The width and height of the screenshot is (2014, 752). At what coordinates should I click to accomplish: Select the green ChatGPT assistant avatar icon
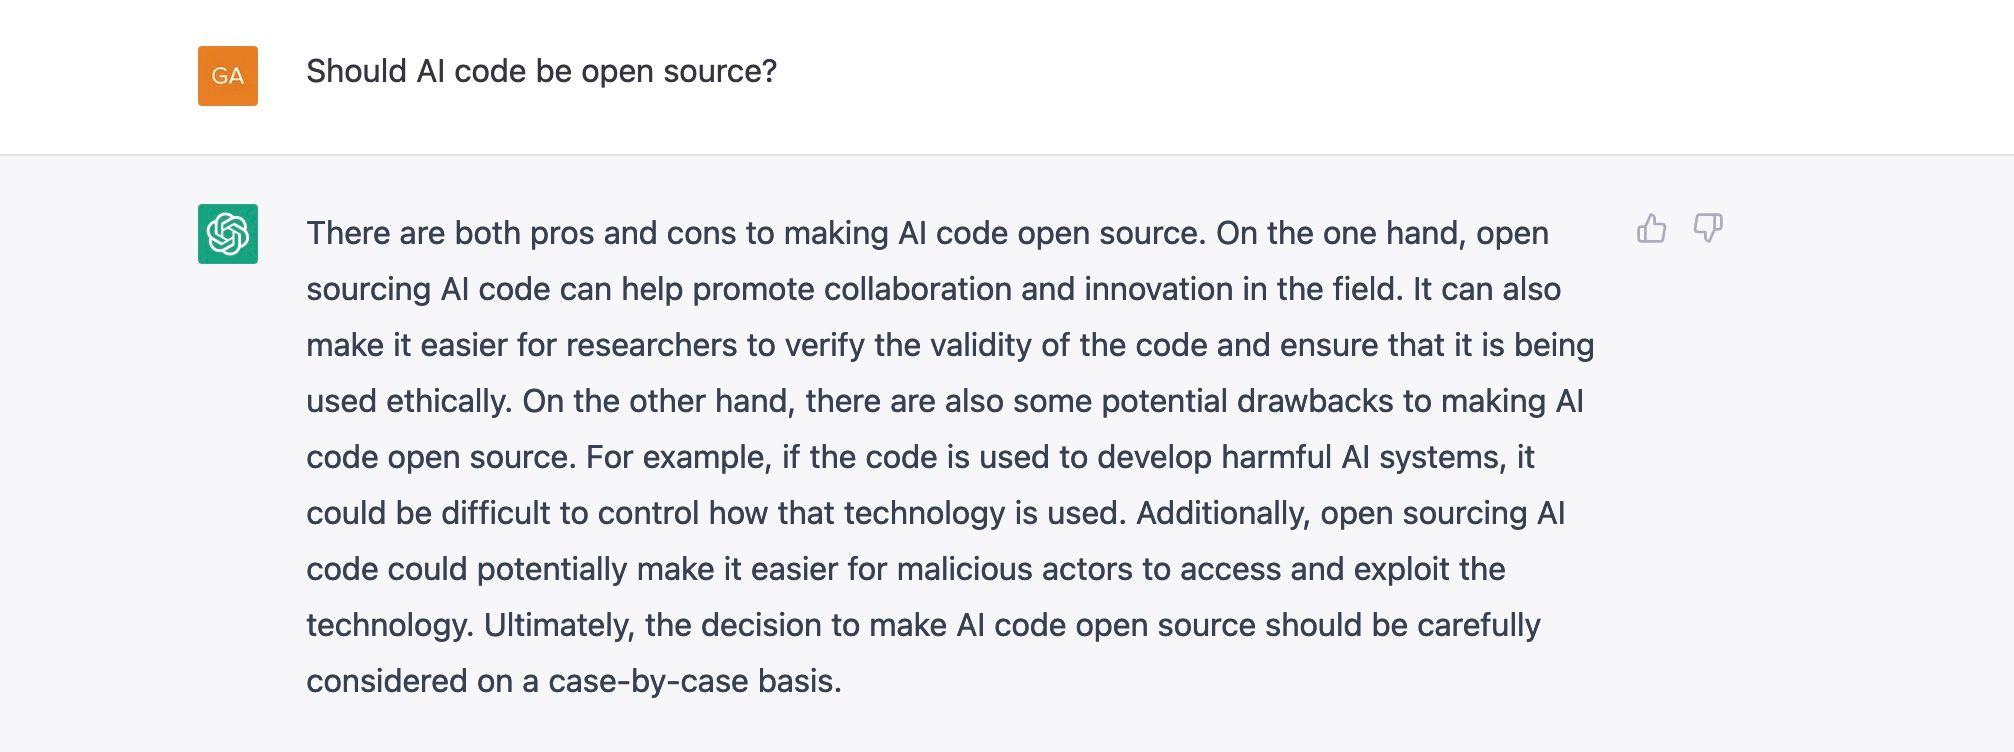coord(228,232)
